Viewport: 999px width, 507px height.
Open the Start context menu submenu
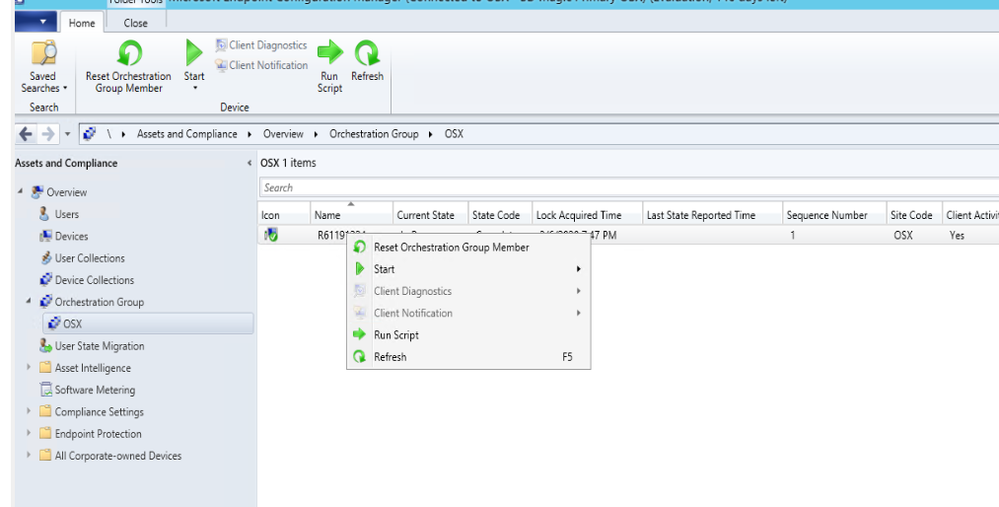coord(468,269)
